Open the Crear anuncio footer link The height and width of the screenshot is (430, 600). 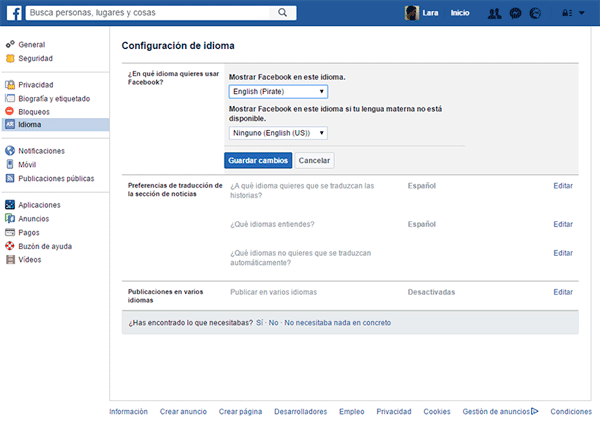[183, 411]
